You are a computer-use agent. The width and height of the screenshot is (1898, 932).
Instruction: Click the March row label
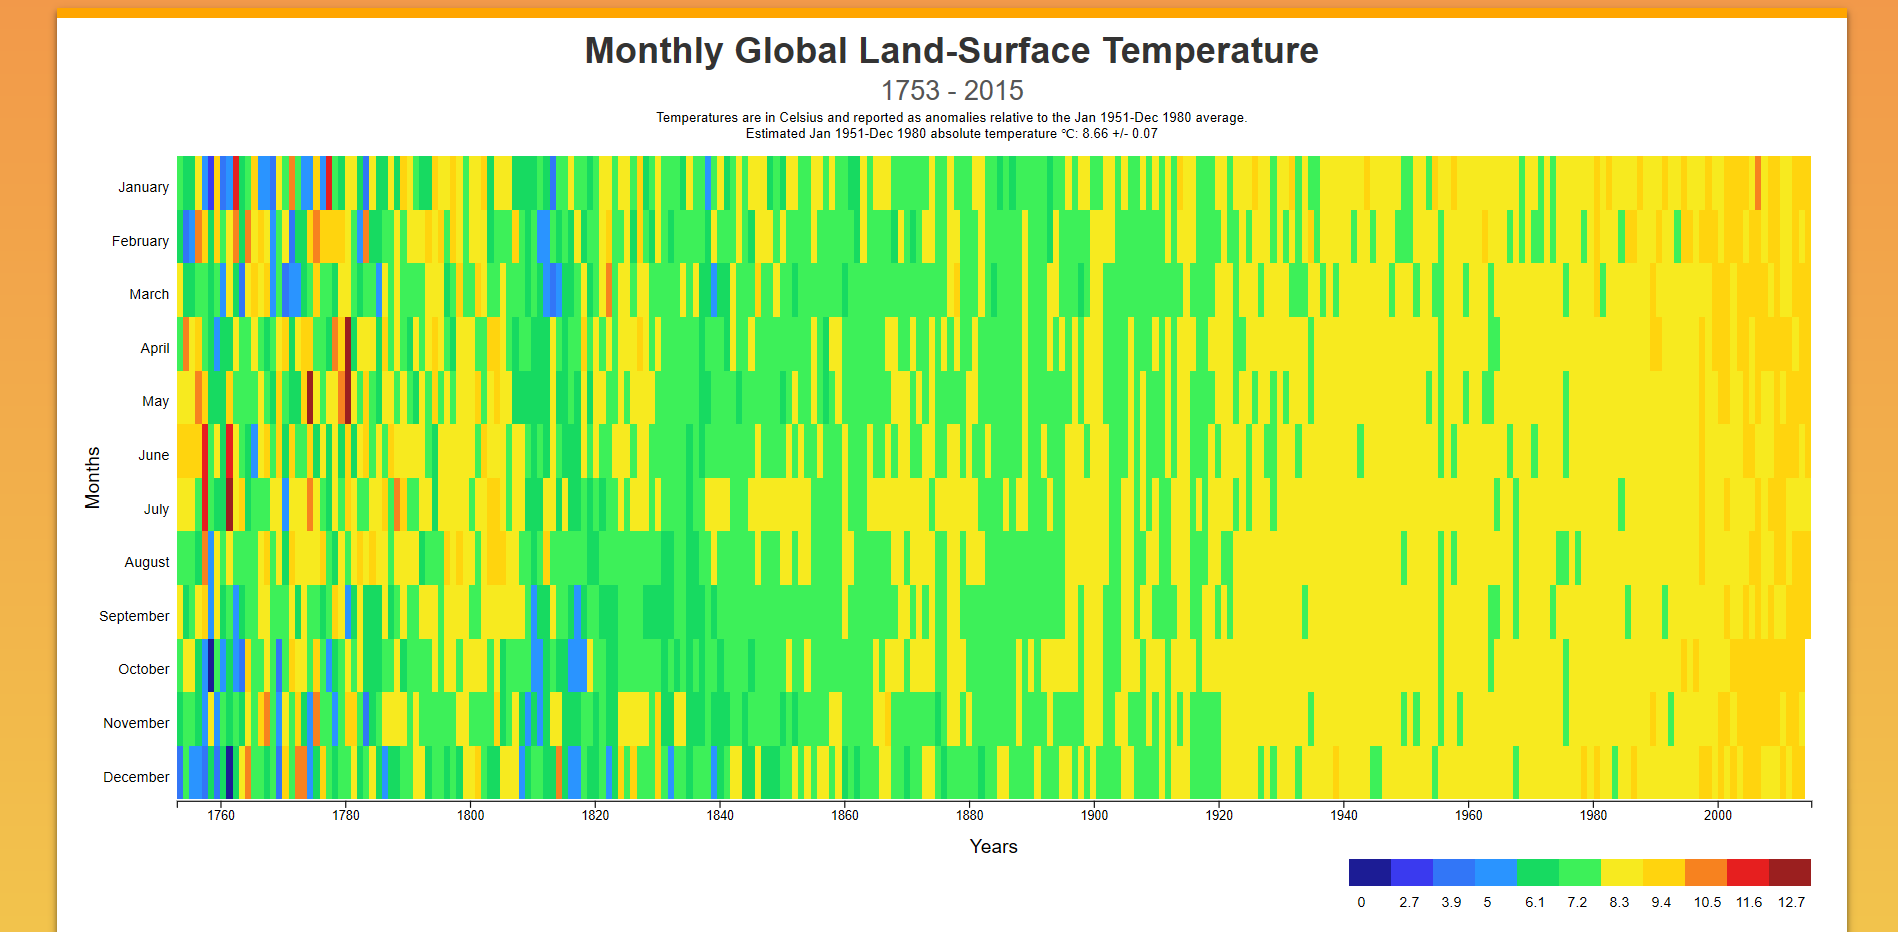149,294
